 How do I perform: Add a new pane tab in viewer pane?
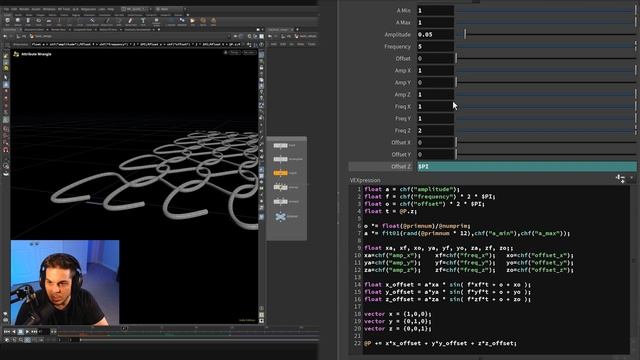pyautogui.click(x=159, y=29)
